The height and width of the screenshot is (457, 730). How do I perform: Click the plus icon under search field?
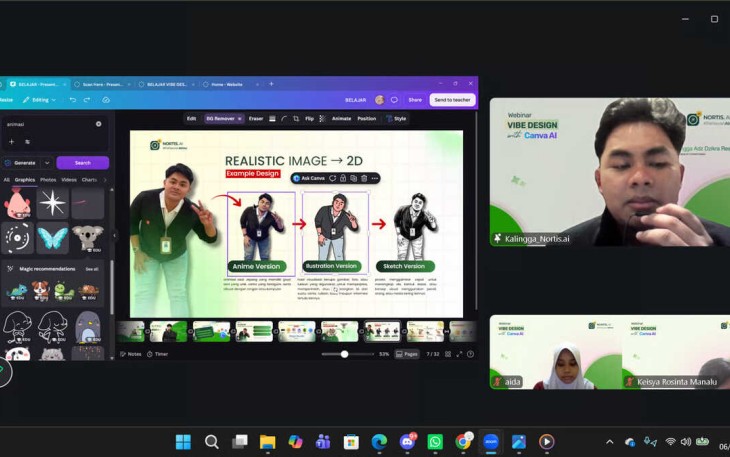[x=12, y=141]
